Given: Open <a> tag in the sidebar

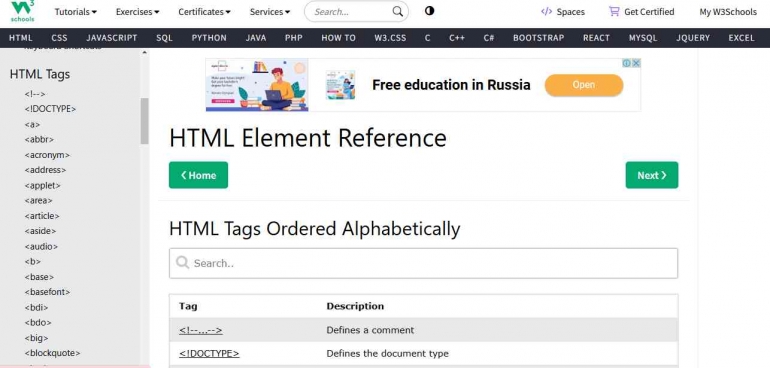Looking at the screenshot, I should coord(32,124).
